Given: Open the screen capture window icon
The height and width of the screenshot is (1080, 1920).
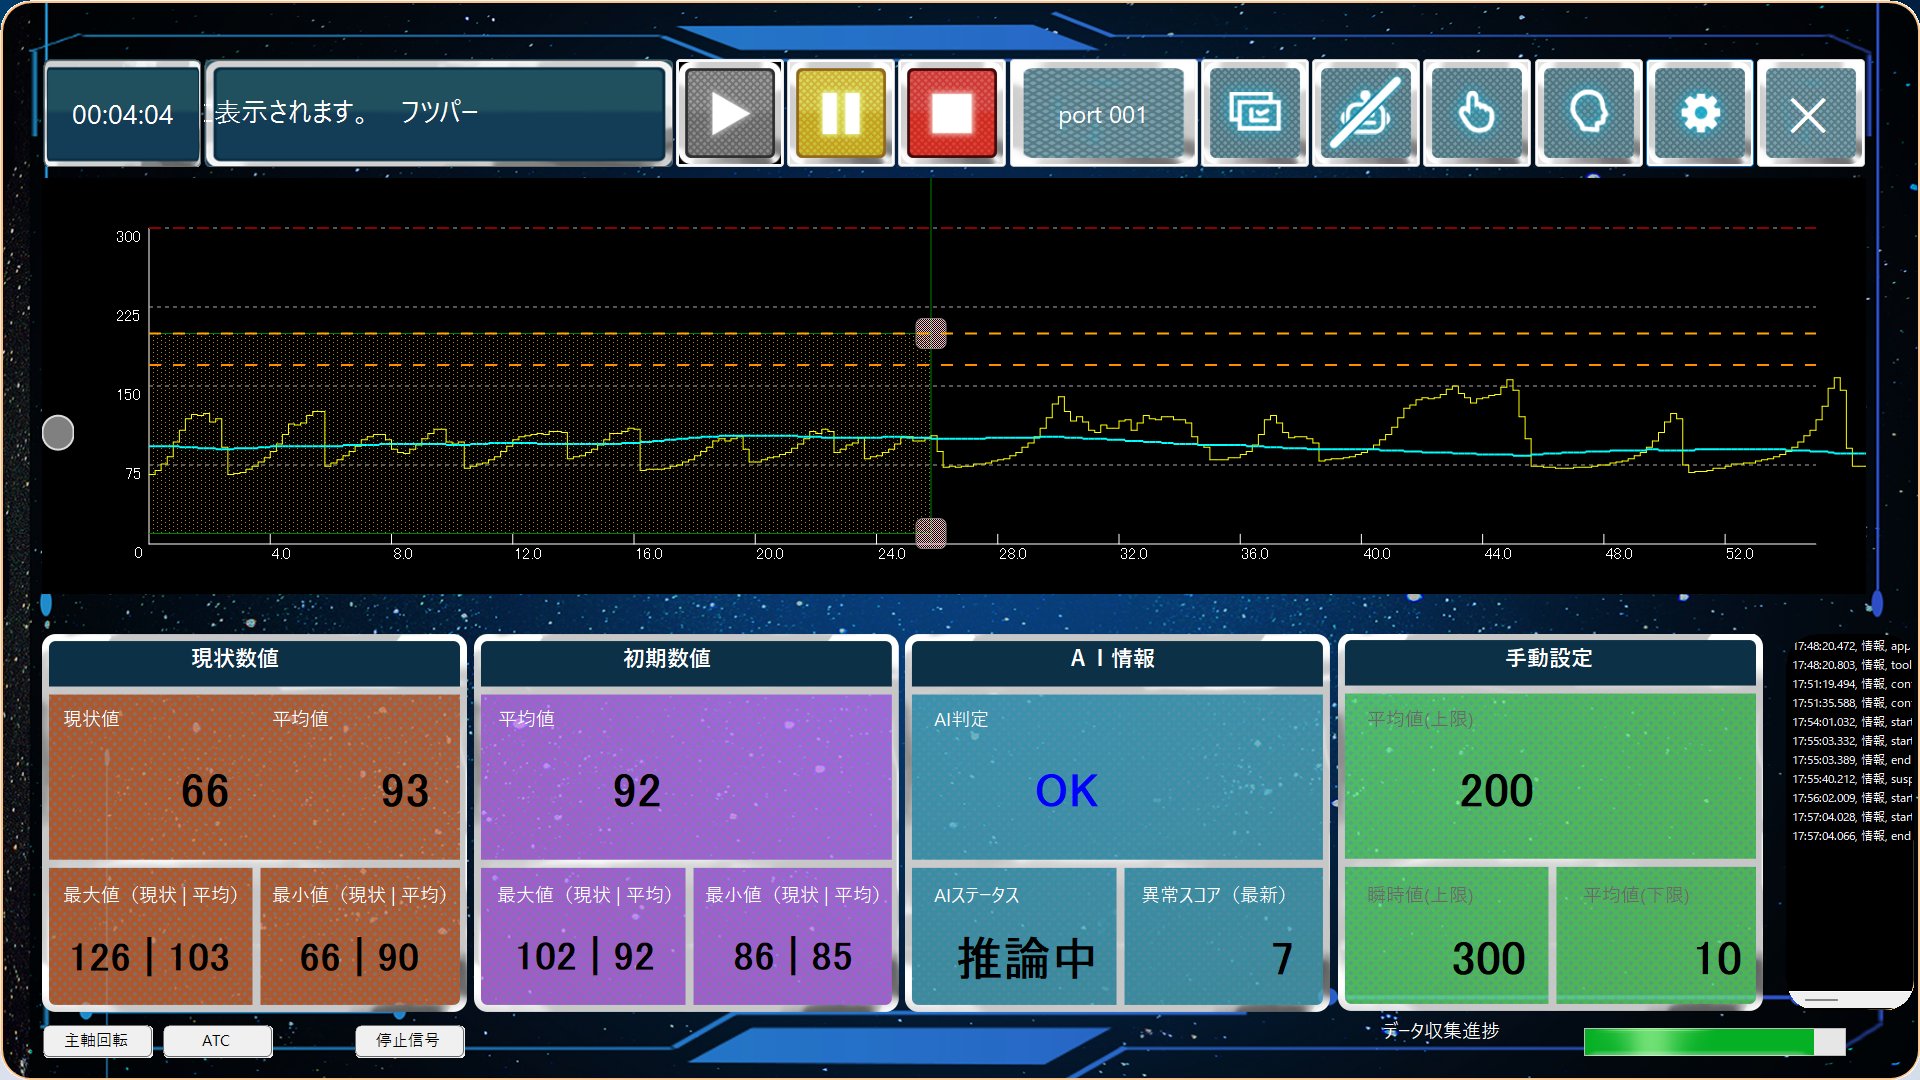Looking at the screenshot, I should (x=1255, y=114).
